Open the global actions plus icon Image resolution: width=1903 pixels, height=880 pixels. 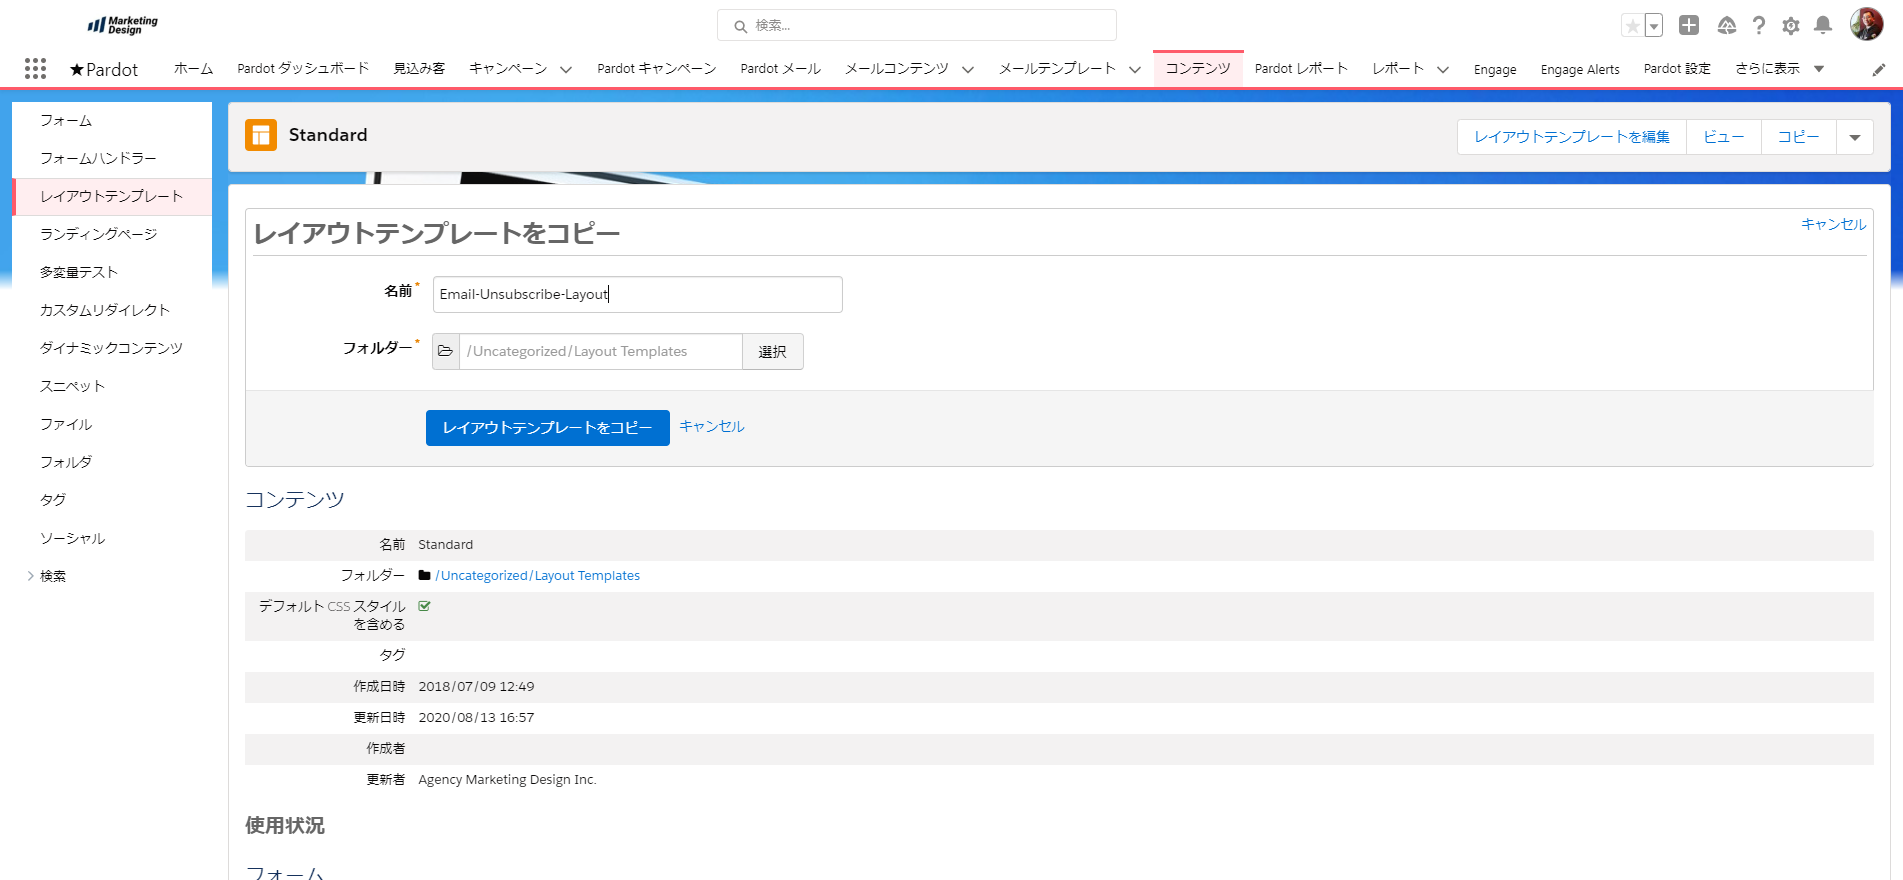point(1689,26)
